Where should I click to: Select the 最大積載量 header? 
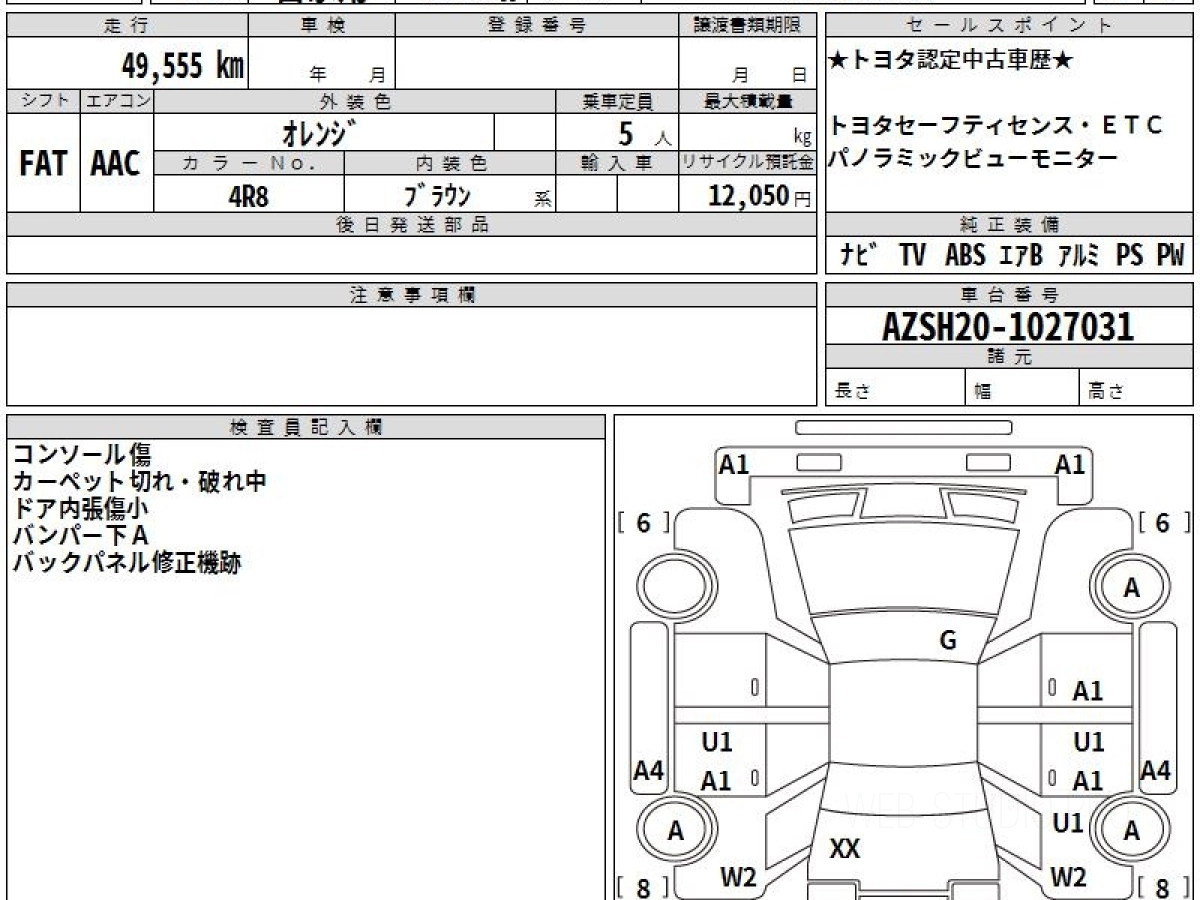[748, 101]
